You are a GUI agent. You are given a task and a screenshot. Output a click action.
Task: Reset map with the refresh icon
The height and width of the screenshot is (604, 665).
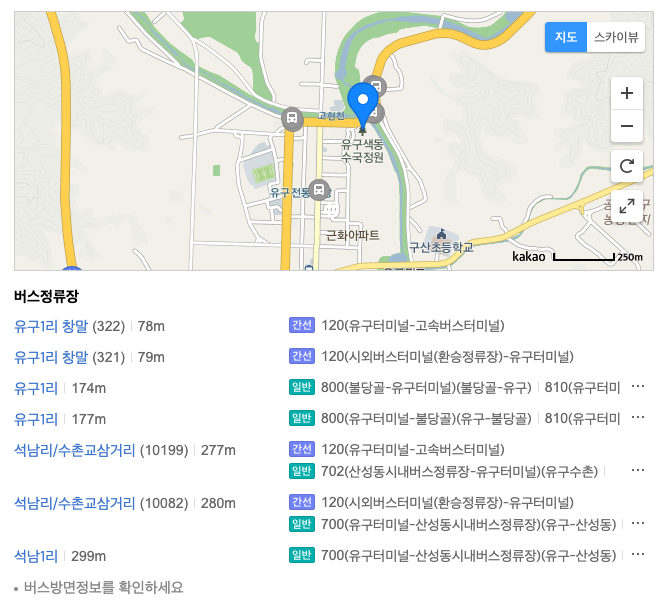[627, 166]
